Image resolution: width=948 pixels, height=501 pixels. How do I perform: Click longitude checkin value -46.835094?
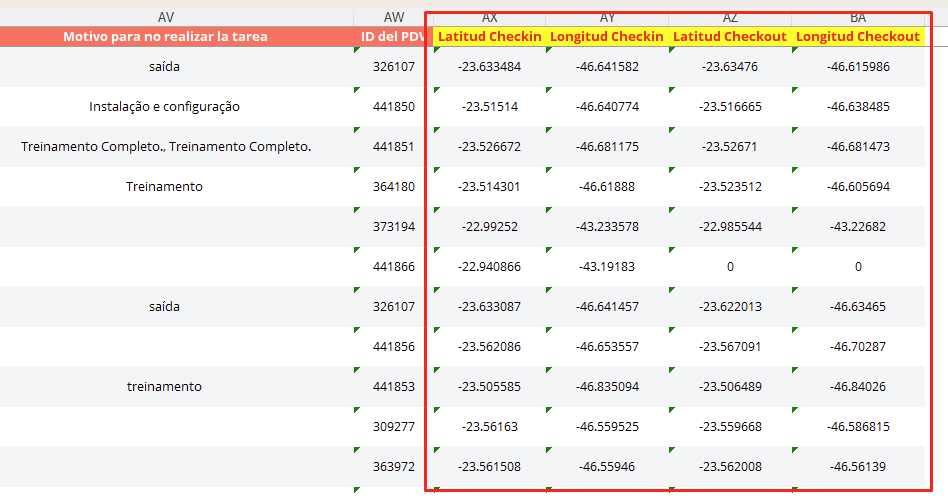[607, 387]
